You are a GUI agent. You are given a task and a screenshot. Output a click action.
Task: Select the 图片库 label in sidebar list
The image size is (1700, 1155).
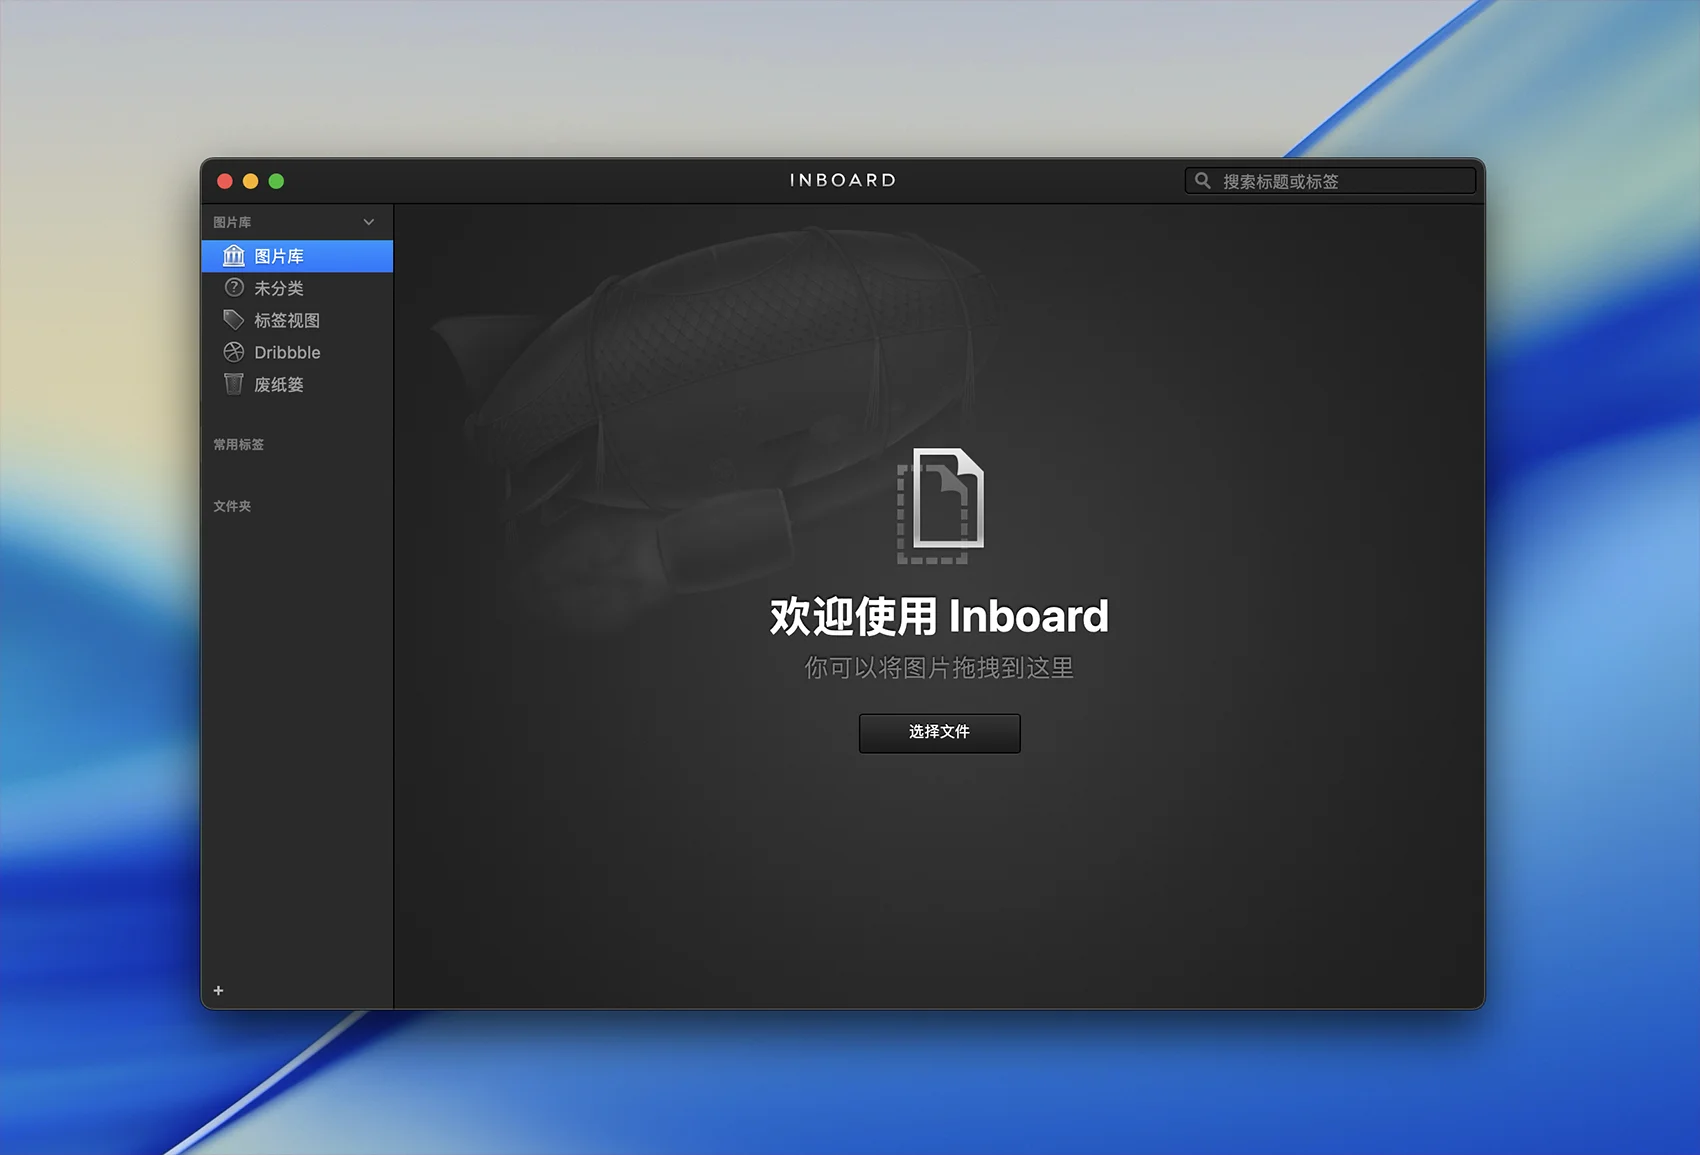coord(279,256)
